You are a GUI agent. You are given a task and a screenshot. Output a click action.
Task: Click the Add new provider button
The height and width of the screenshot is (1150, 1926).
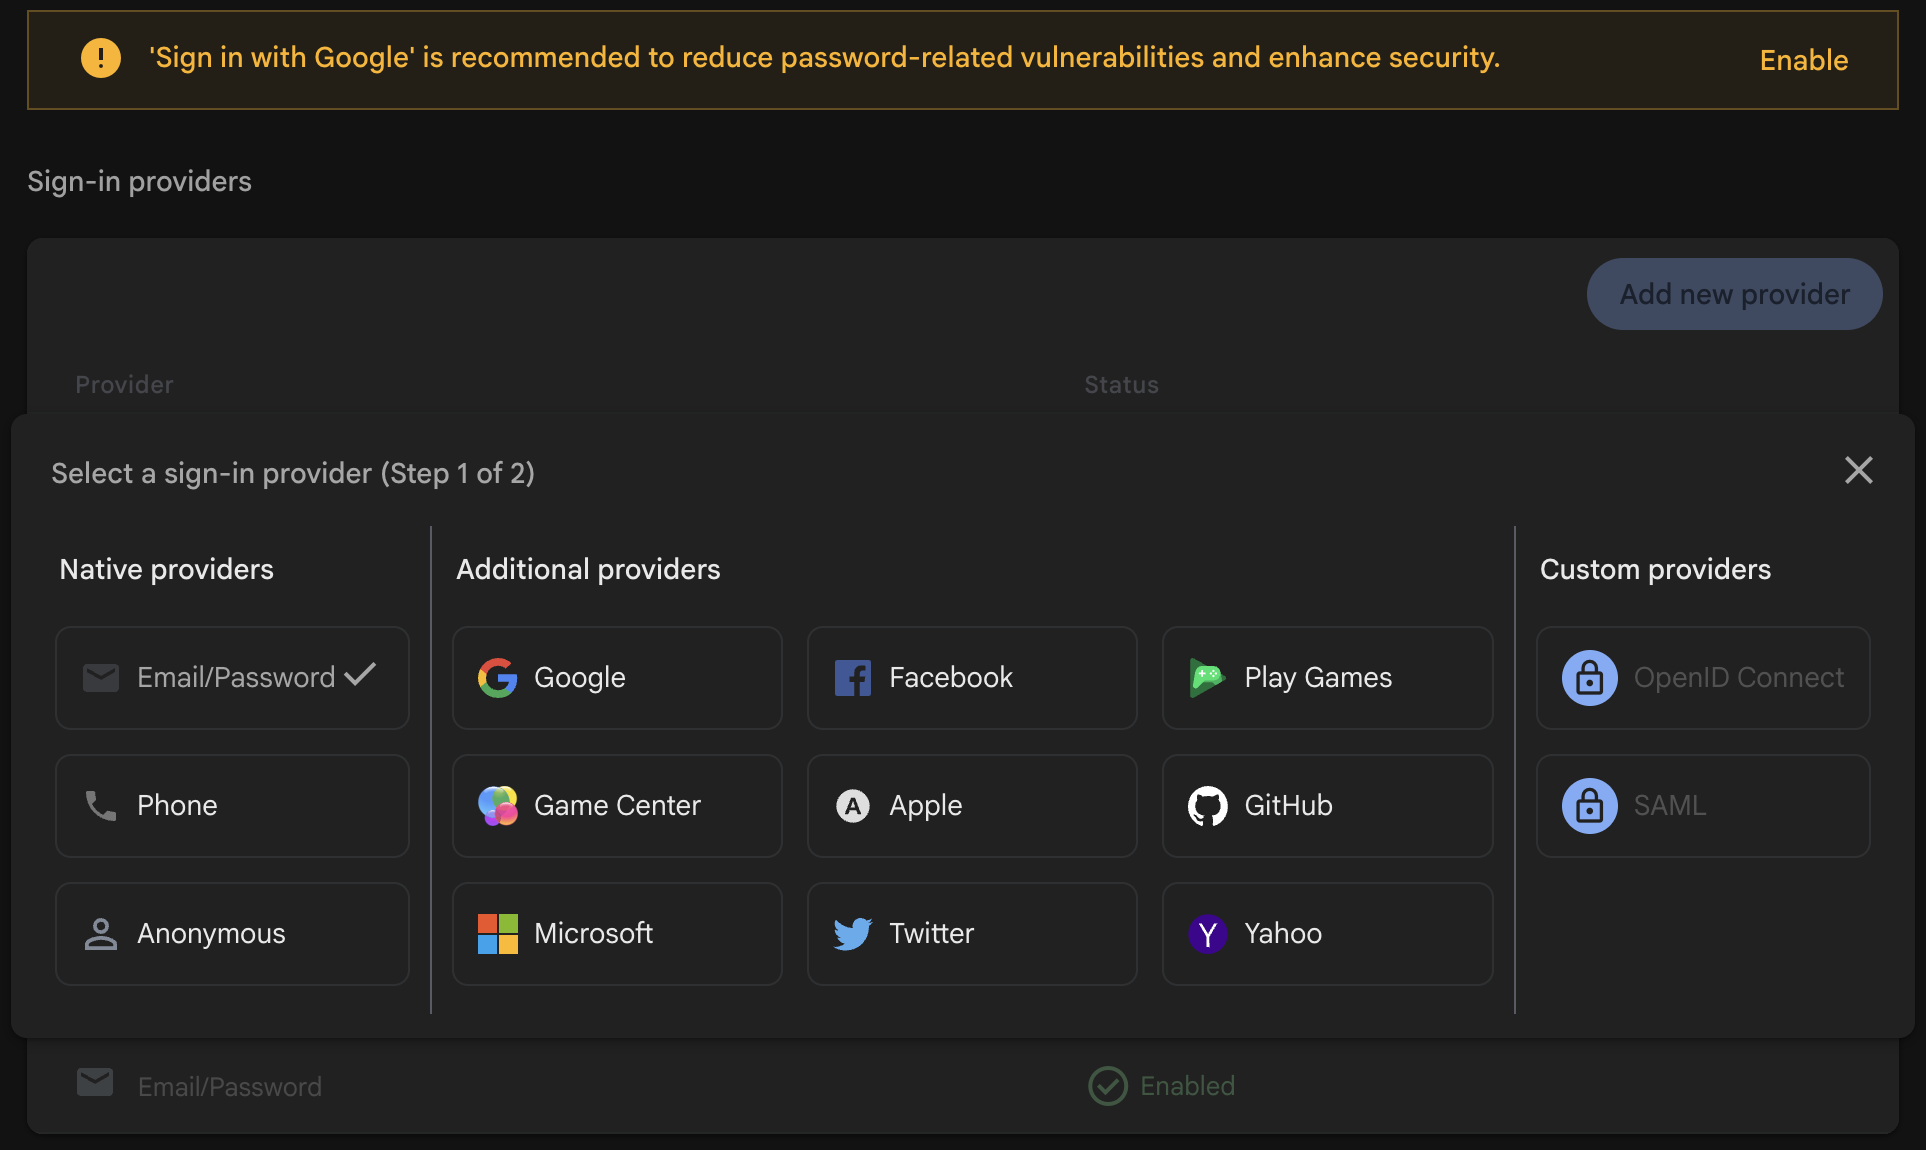(x=1734, y=294)
